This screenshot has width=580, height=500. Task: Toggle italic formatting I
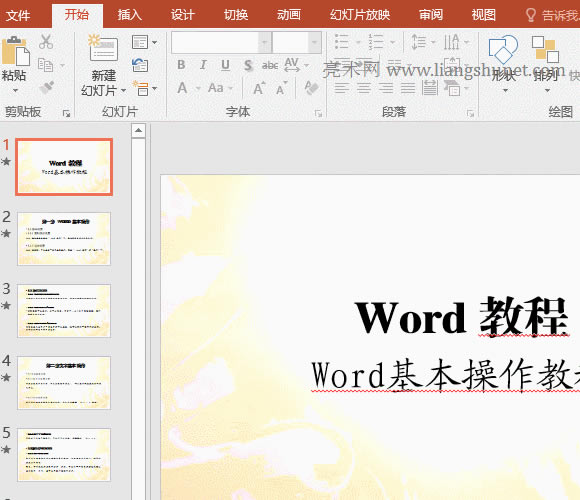pos(203,65)
